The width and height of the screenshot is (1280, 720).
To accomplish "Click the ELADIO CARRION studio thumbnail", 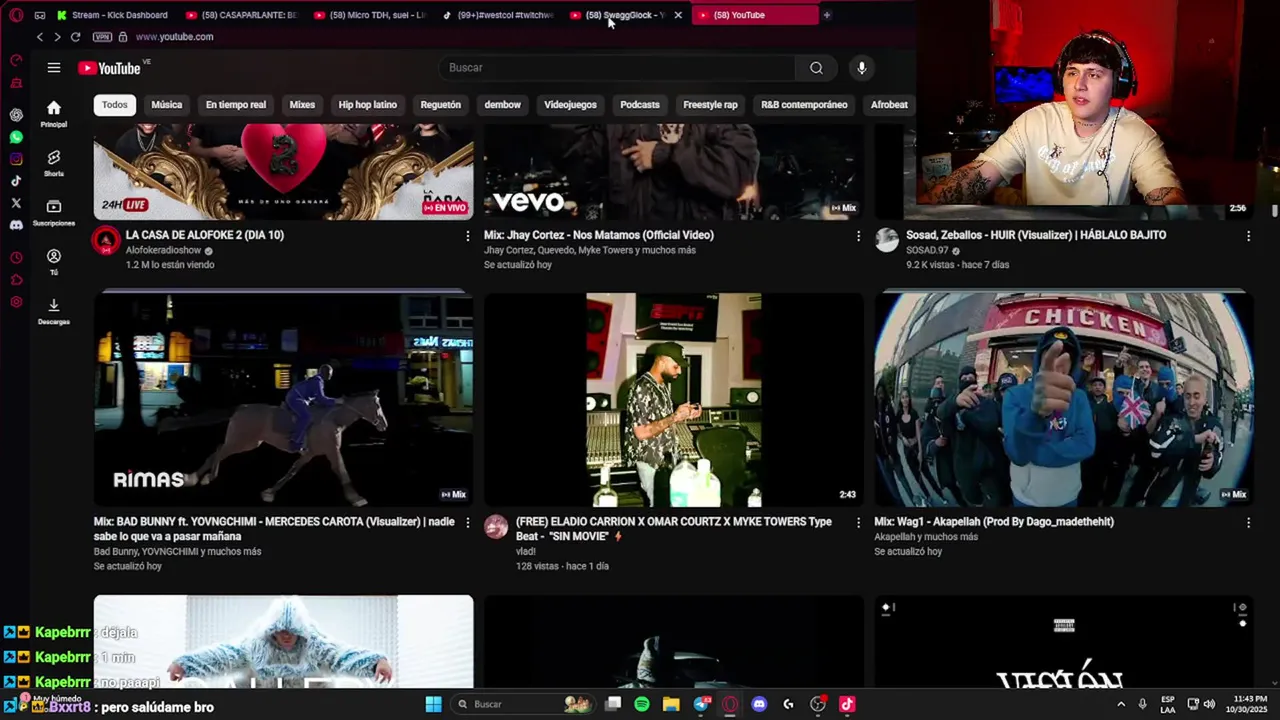I will click(674, 400).
